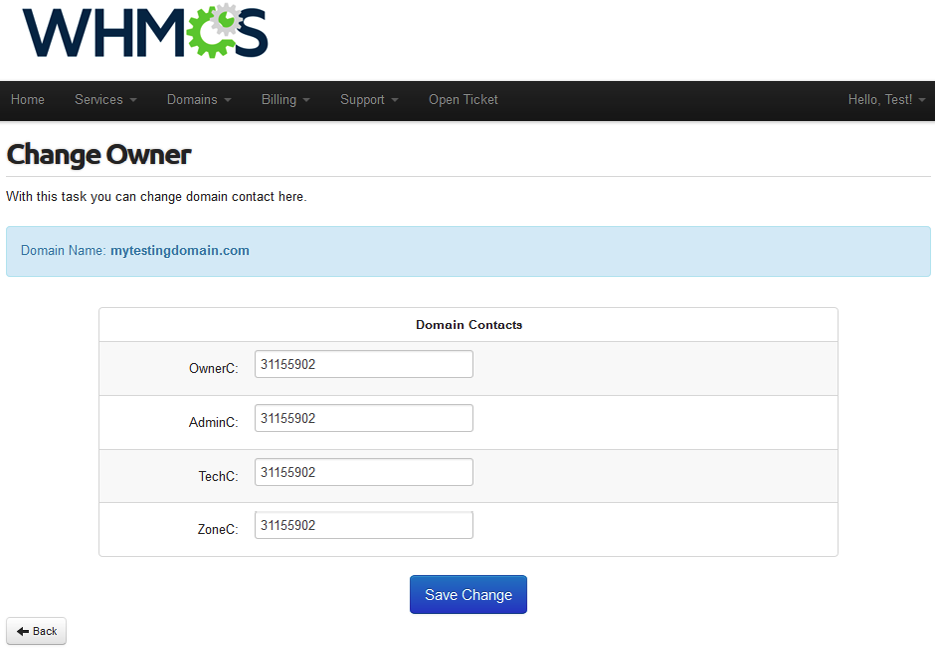Expand the Domains menu
The width and height of the screenshot is (935, 656).
coord(199,100)
